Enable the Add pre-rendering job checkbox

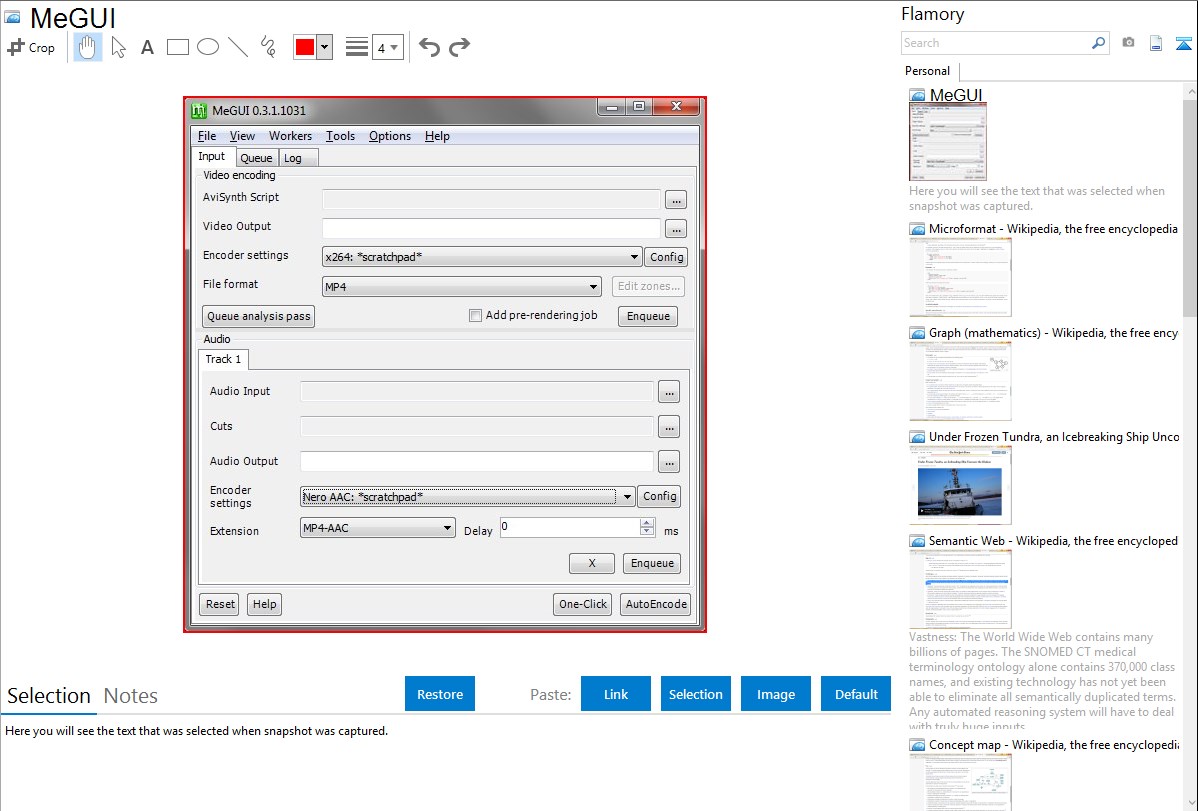[x=476, y=316]
